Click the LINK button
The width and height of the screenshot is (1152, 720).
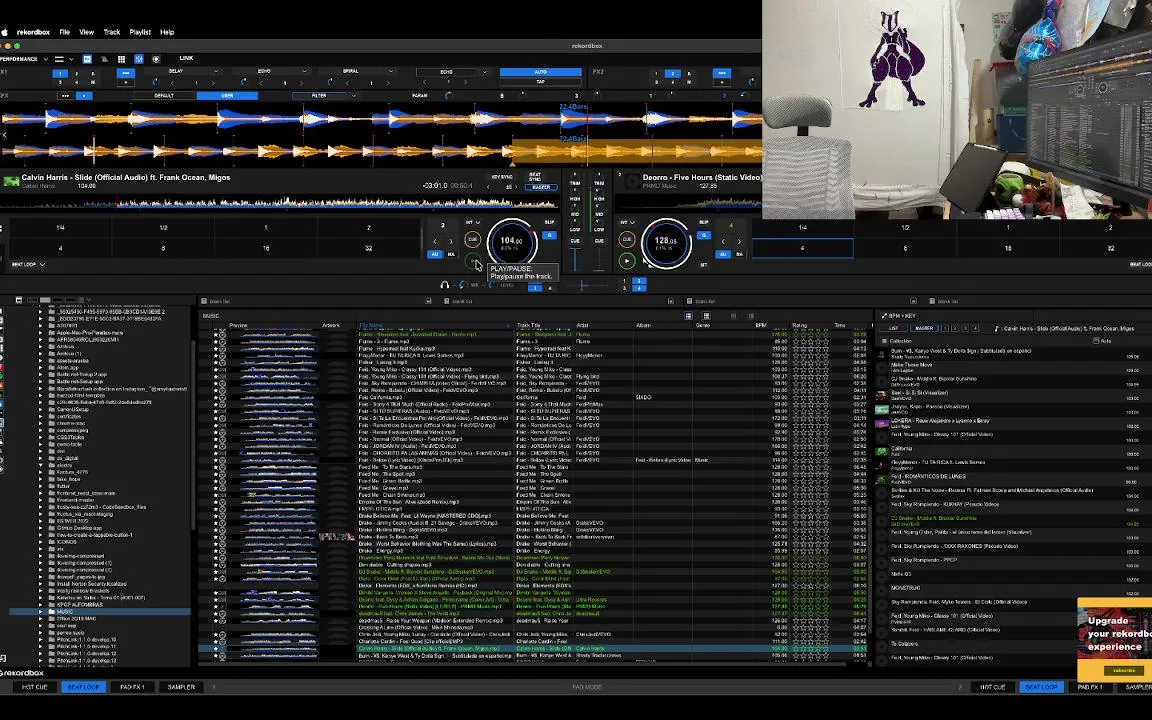[x=187, y=58]
